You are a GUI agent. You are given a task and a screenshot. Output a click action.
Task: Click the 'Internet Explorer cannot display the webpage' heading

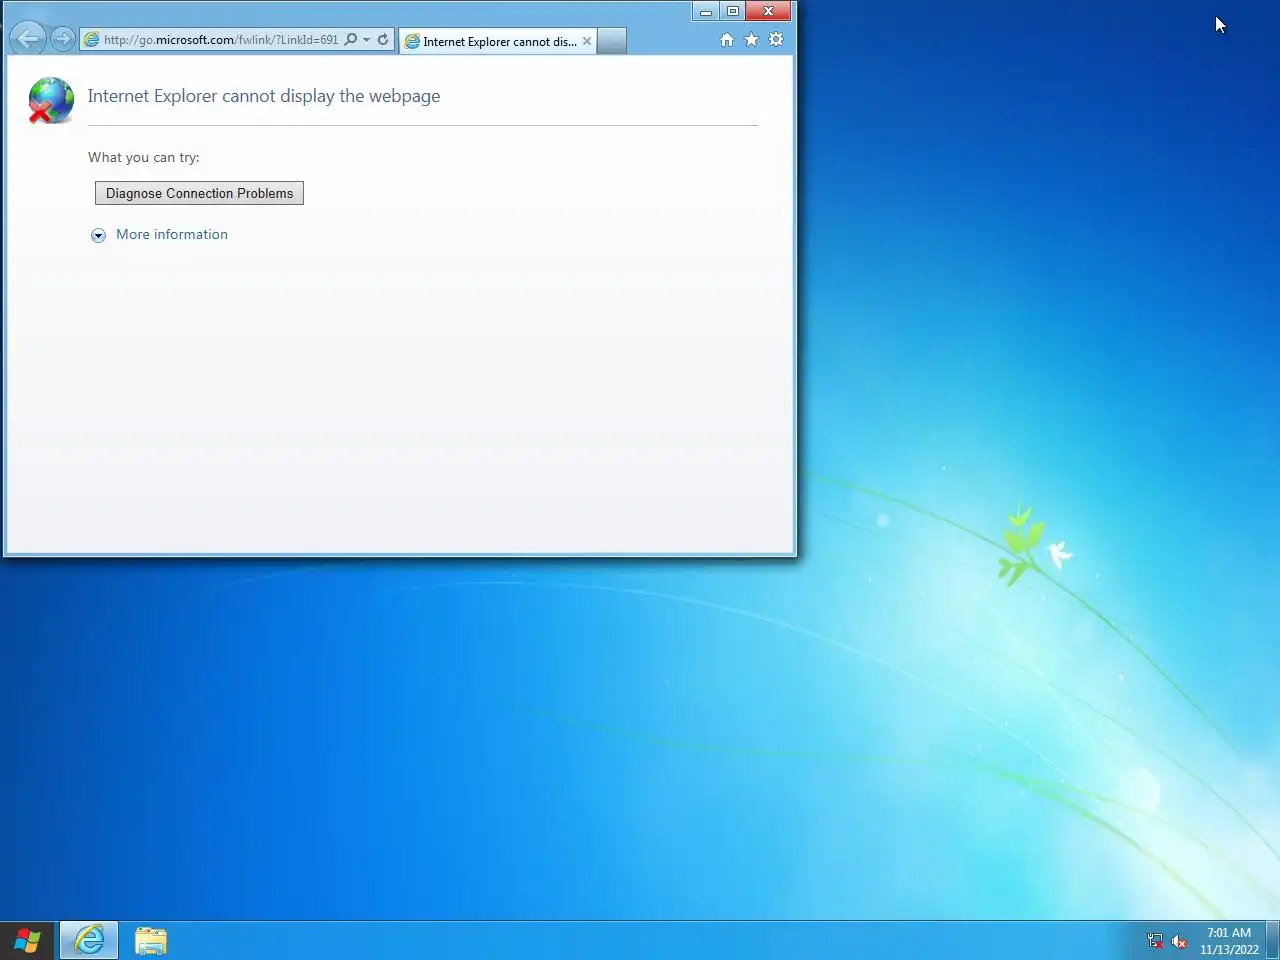[264, 96]
